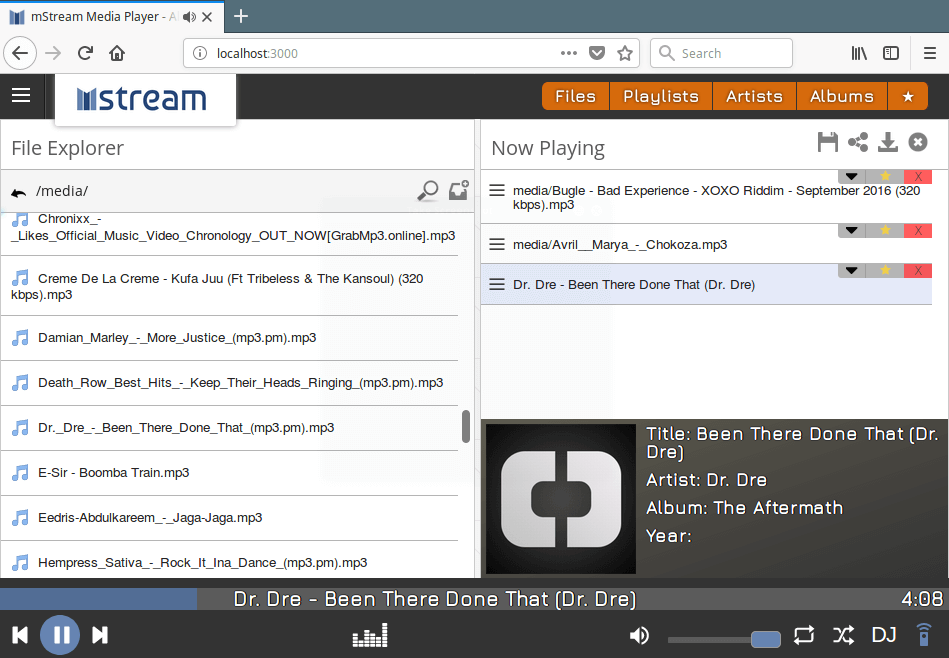The image size is (949, 658).
Task: Open the hamburger sidebar menu
Action: point(21,96)
